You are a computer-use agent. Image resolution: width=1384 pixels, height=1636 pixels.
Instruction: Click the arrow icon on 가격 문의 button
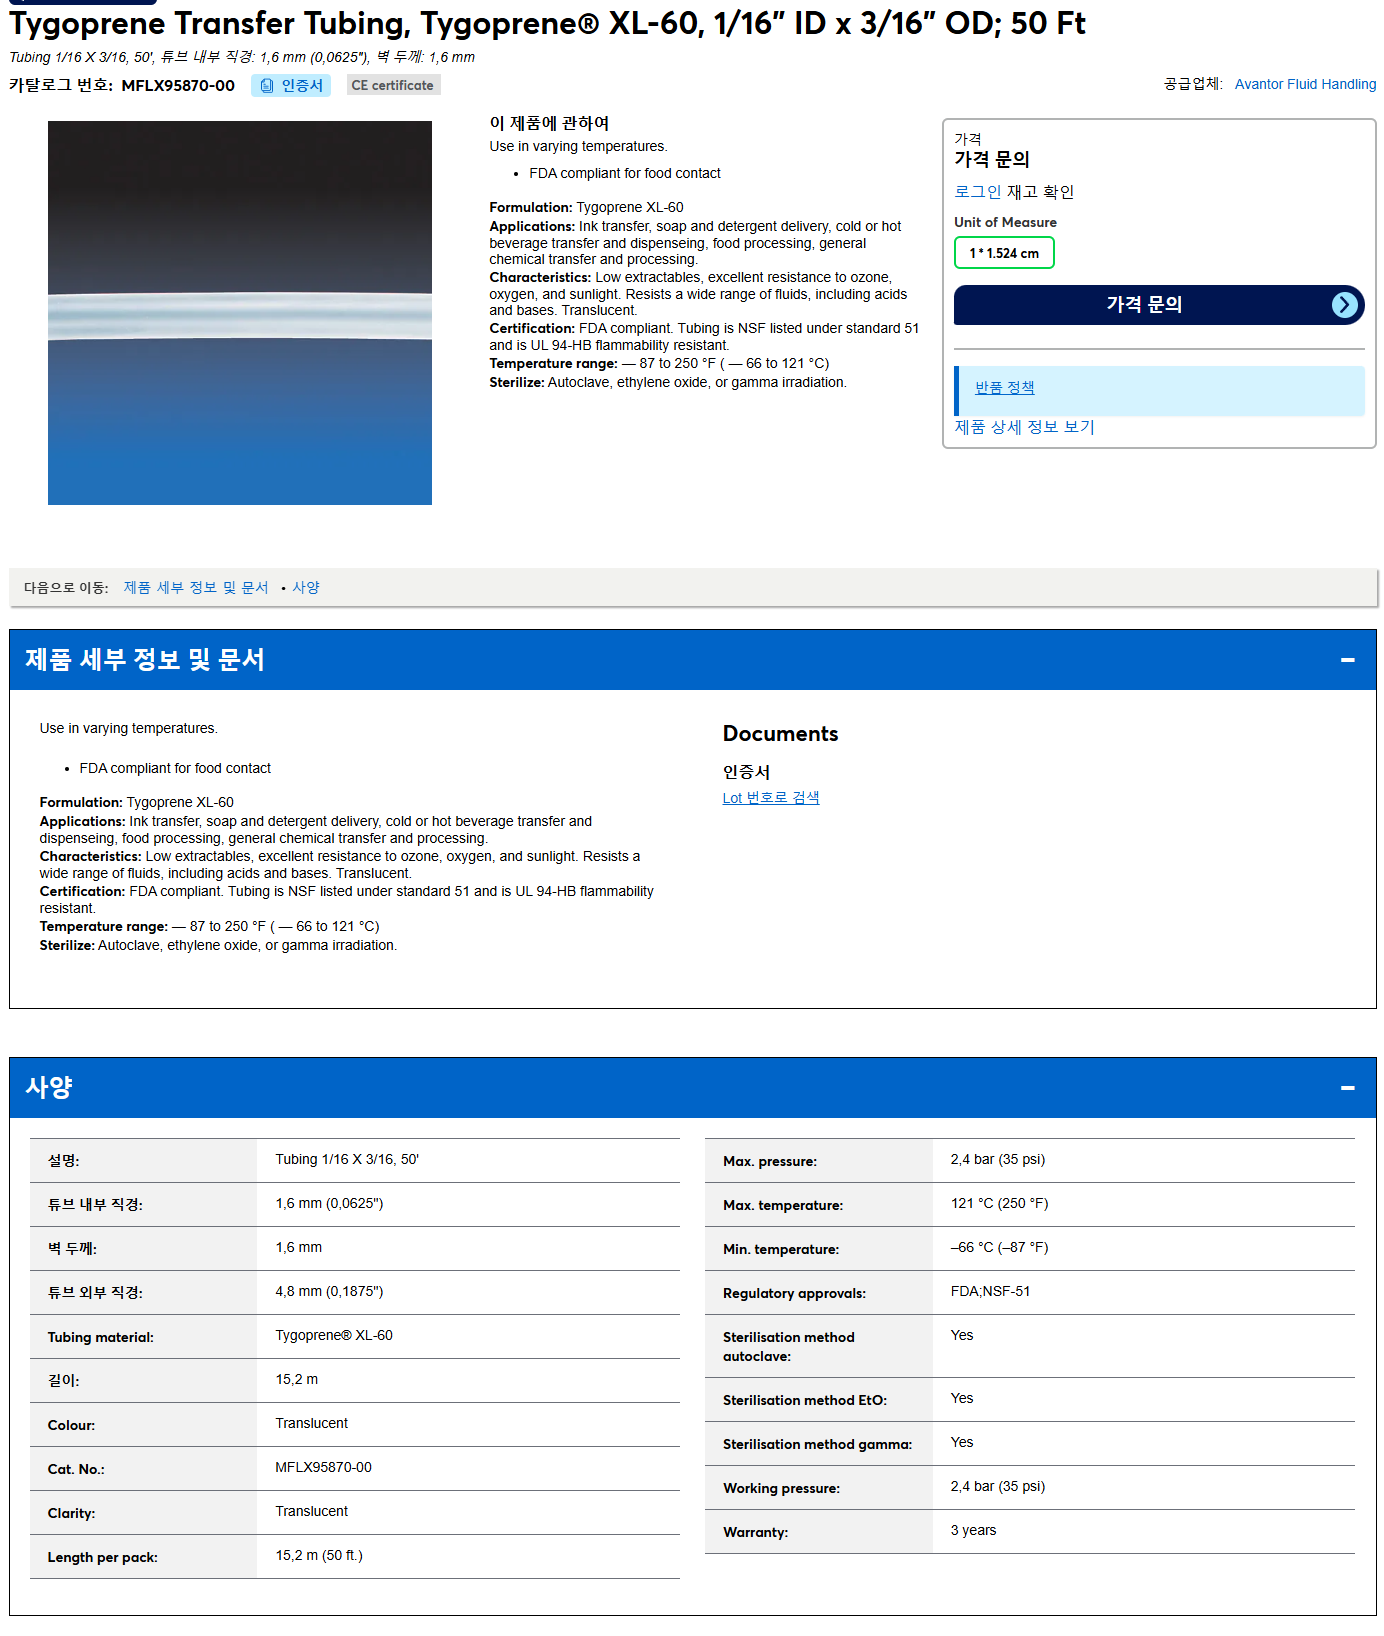[1345, 305]
